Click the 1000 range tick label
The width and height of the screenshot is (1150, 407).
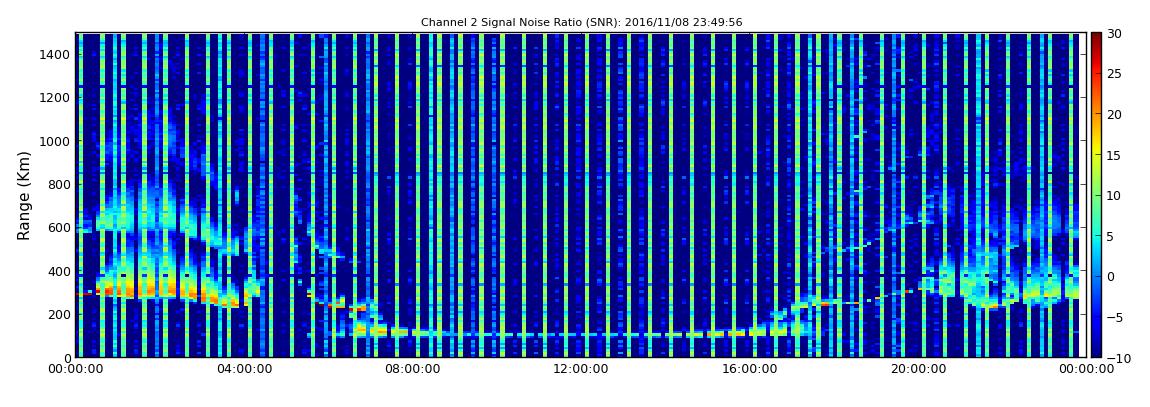pyautogui.click(x=56, y=141)
